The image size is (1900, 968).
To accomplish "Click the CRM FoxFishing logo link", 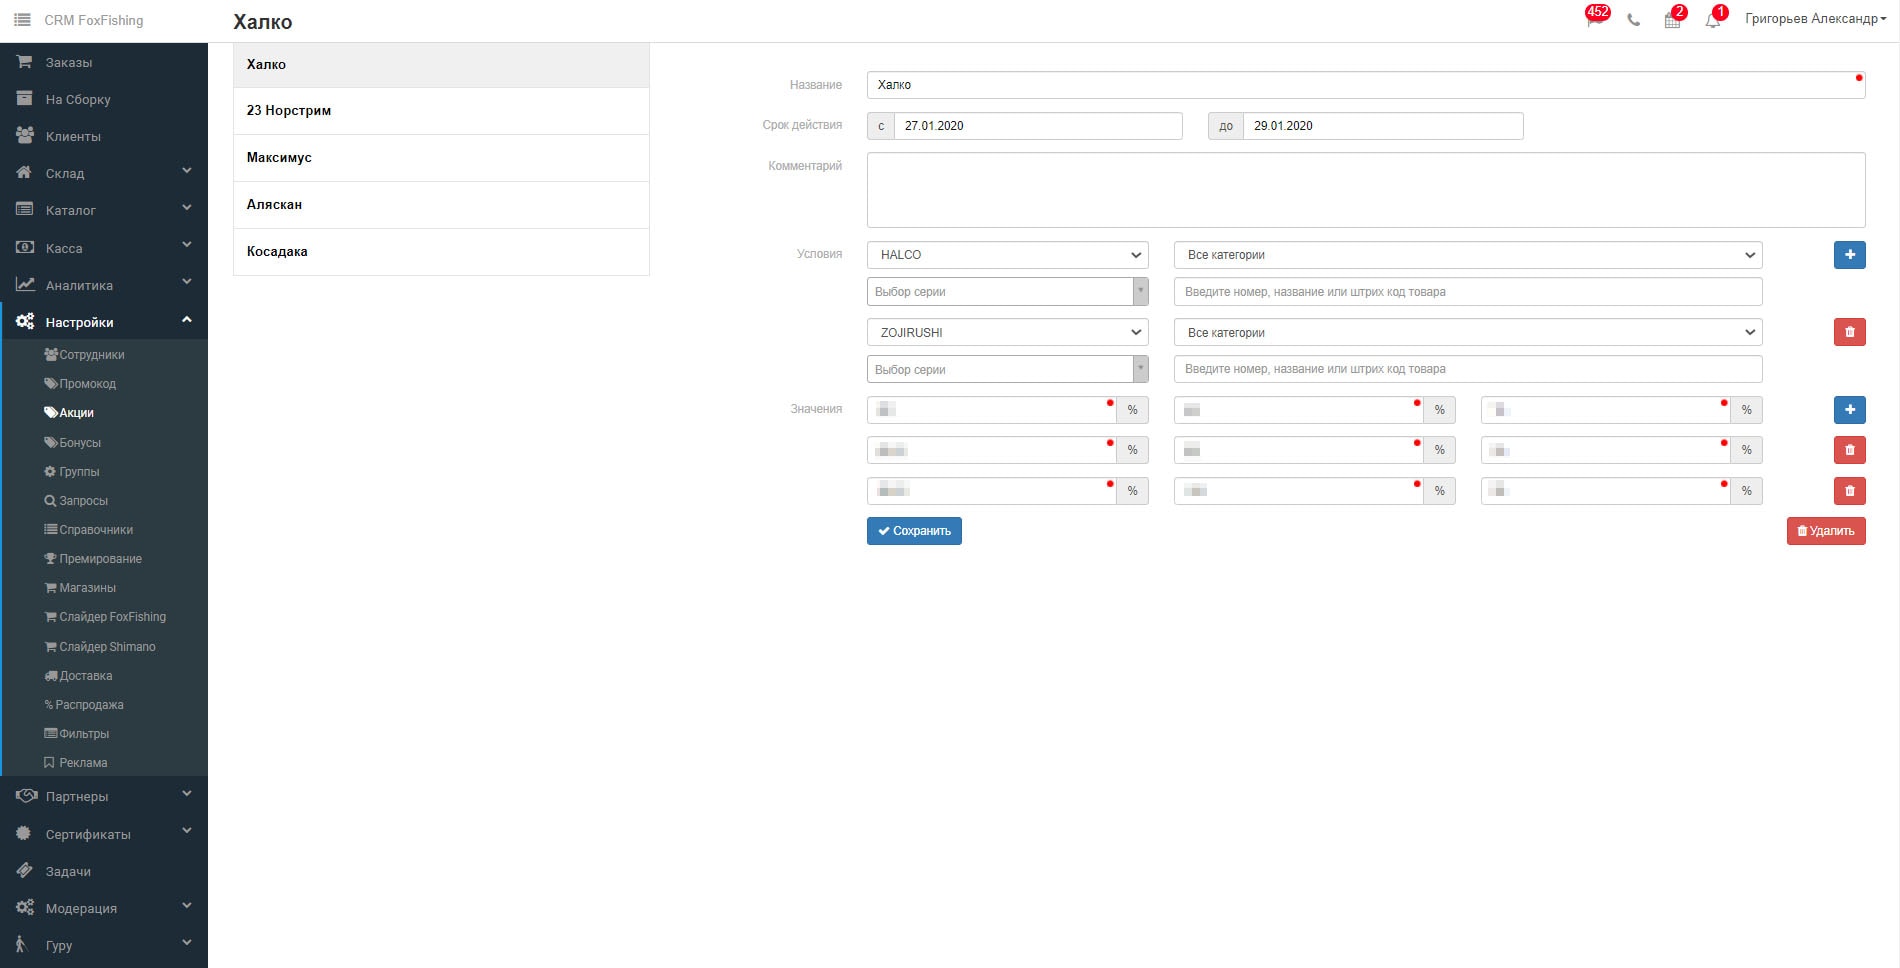I will click(x=94, y=20).
